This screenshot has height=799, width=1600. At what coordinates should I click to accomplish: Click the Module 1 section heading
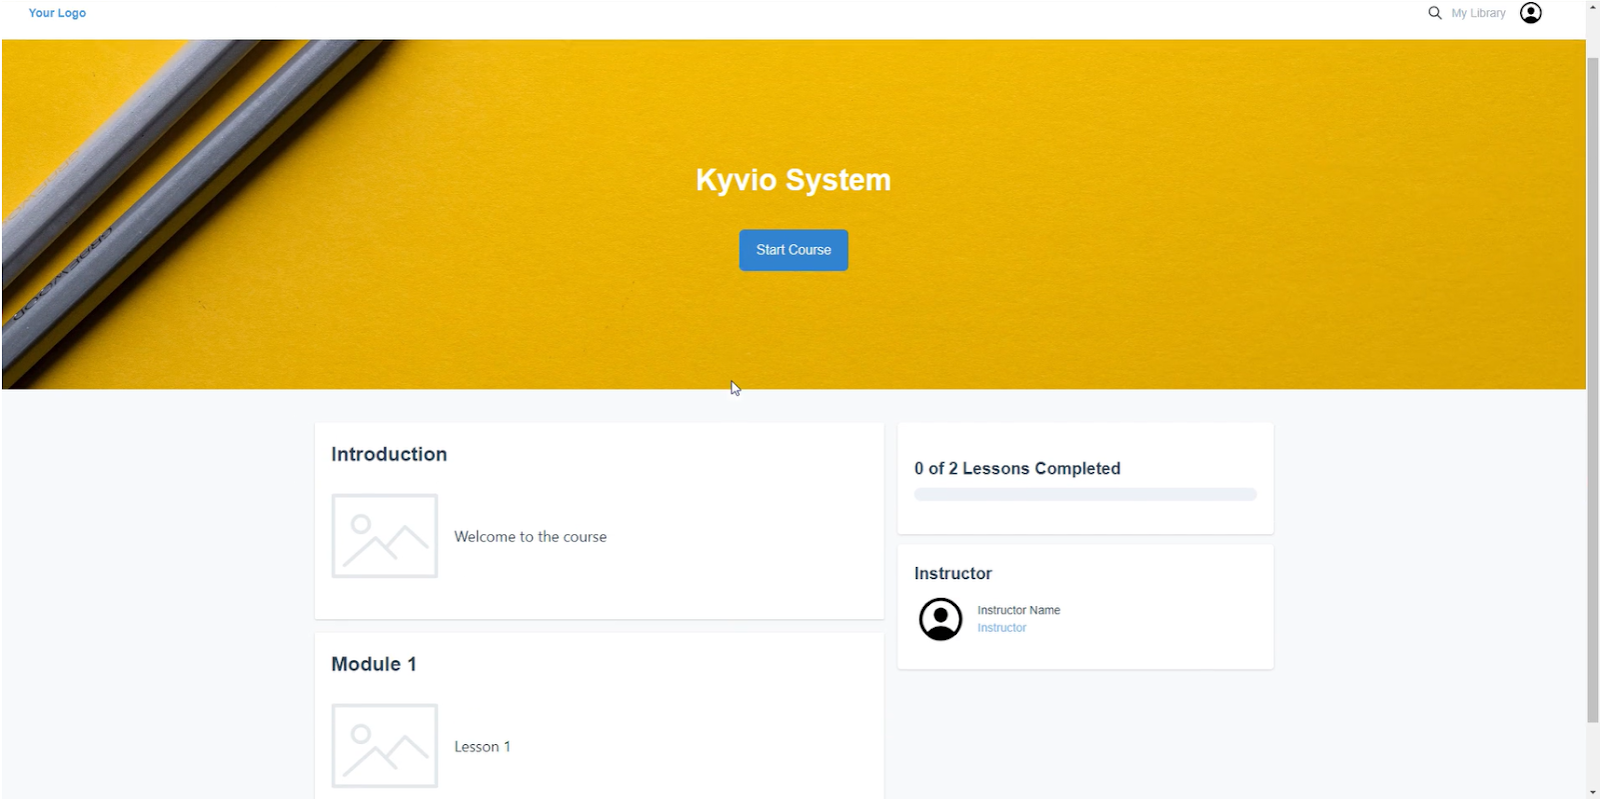click(374, 664)
